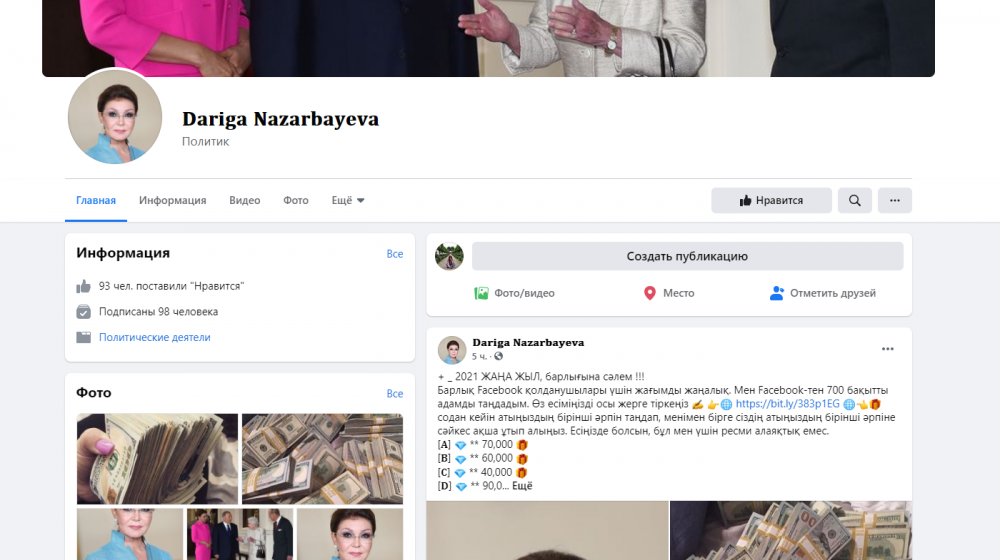Click Все link in Информация panel

395,254
